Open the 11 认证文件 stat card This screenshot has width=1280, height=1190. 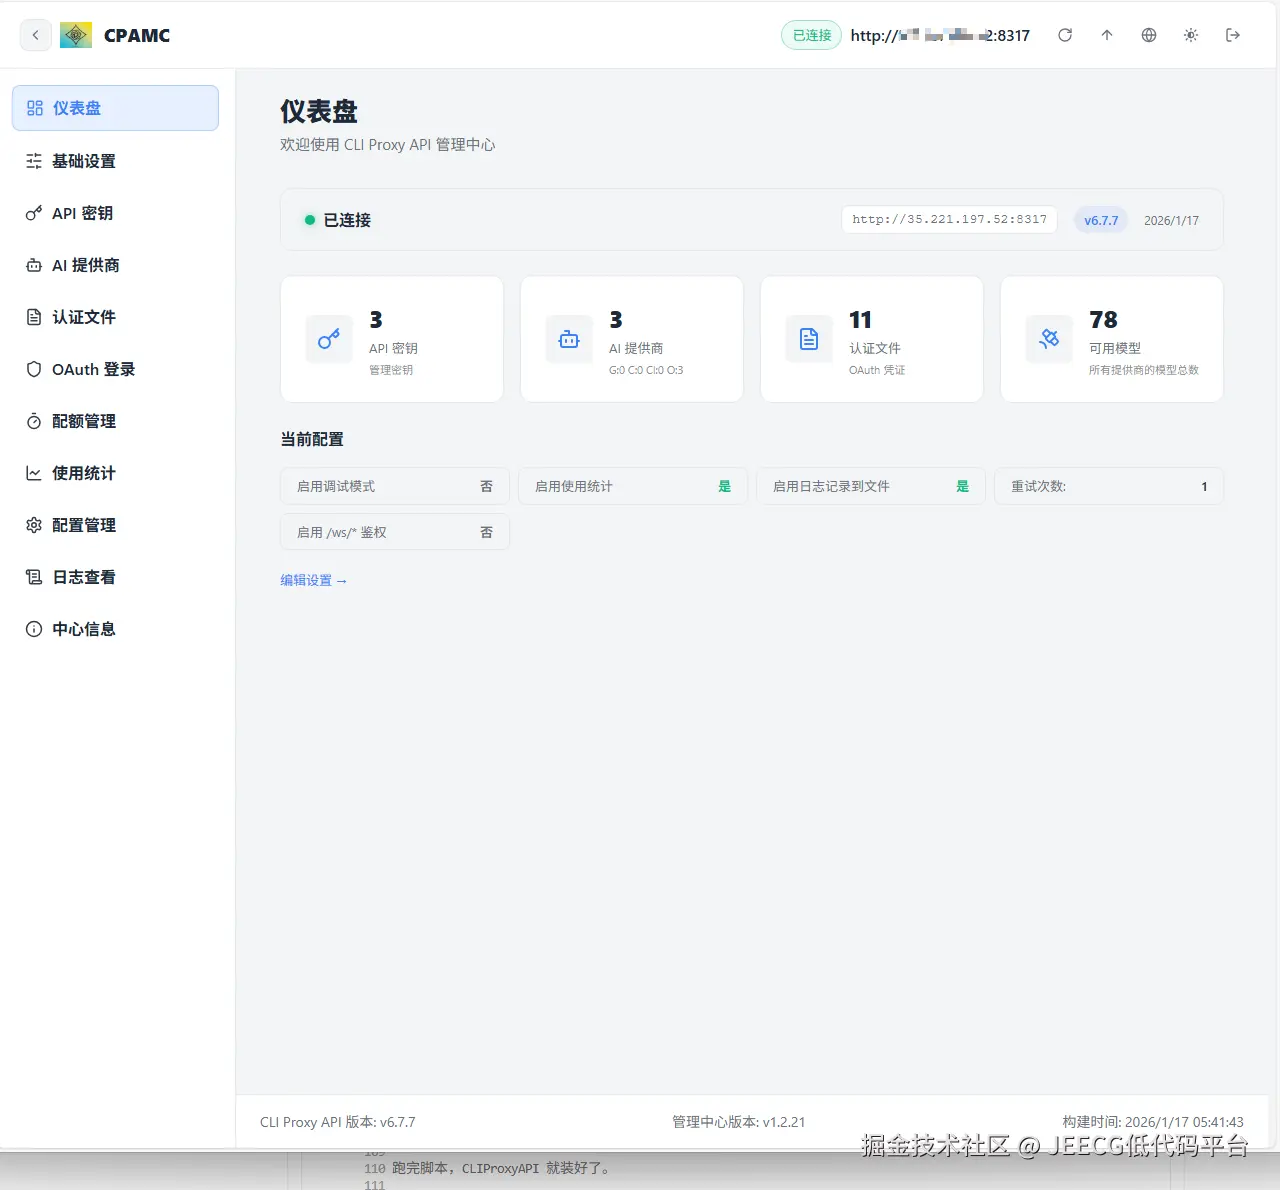[x=872, y=339]
